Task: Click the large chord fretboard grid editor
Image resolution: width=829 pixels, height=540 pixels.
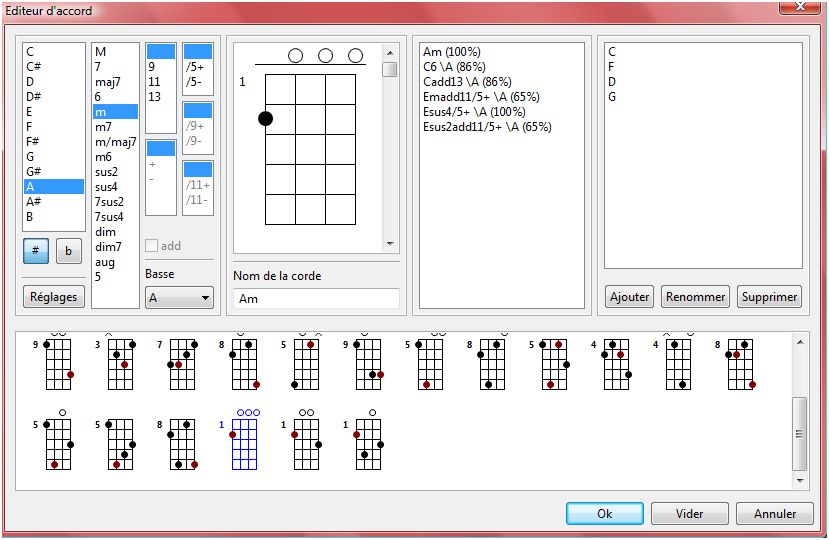Action: 310,149
